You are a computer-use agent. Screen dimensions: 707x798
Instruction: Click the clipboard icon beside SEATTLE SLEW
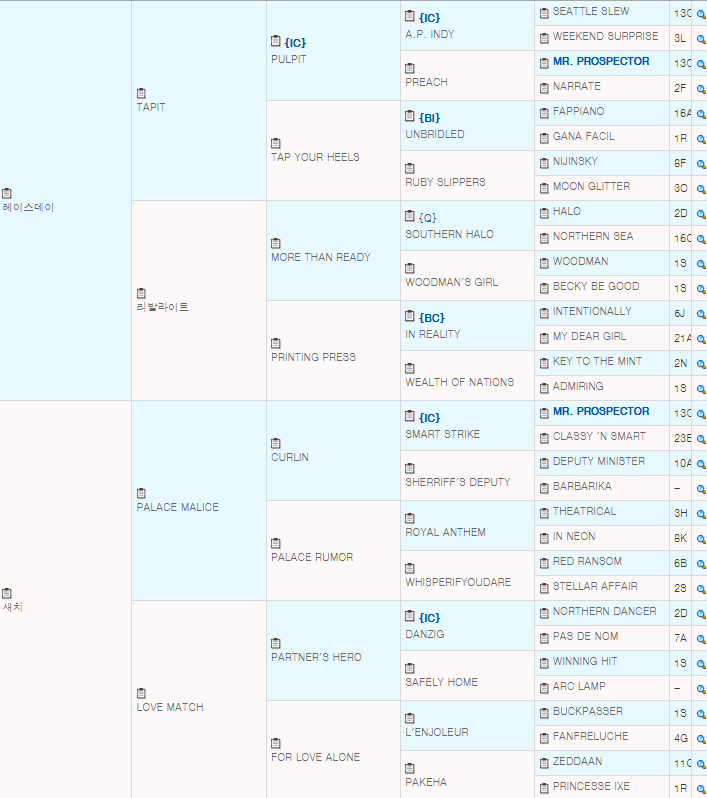(544, 13)
